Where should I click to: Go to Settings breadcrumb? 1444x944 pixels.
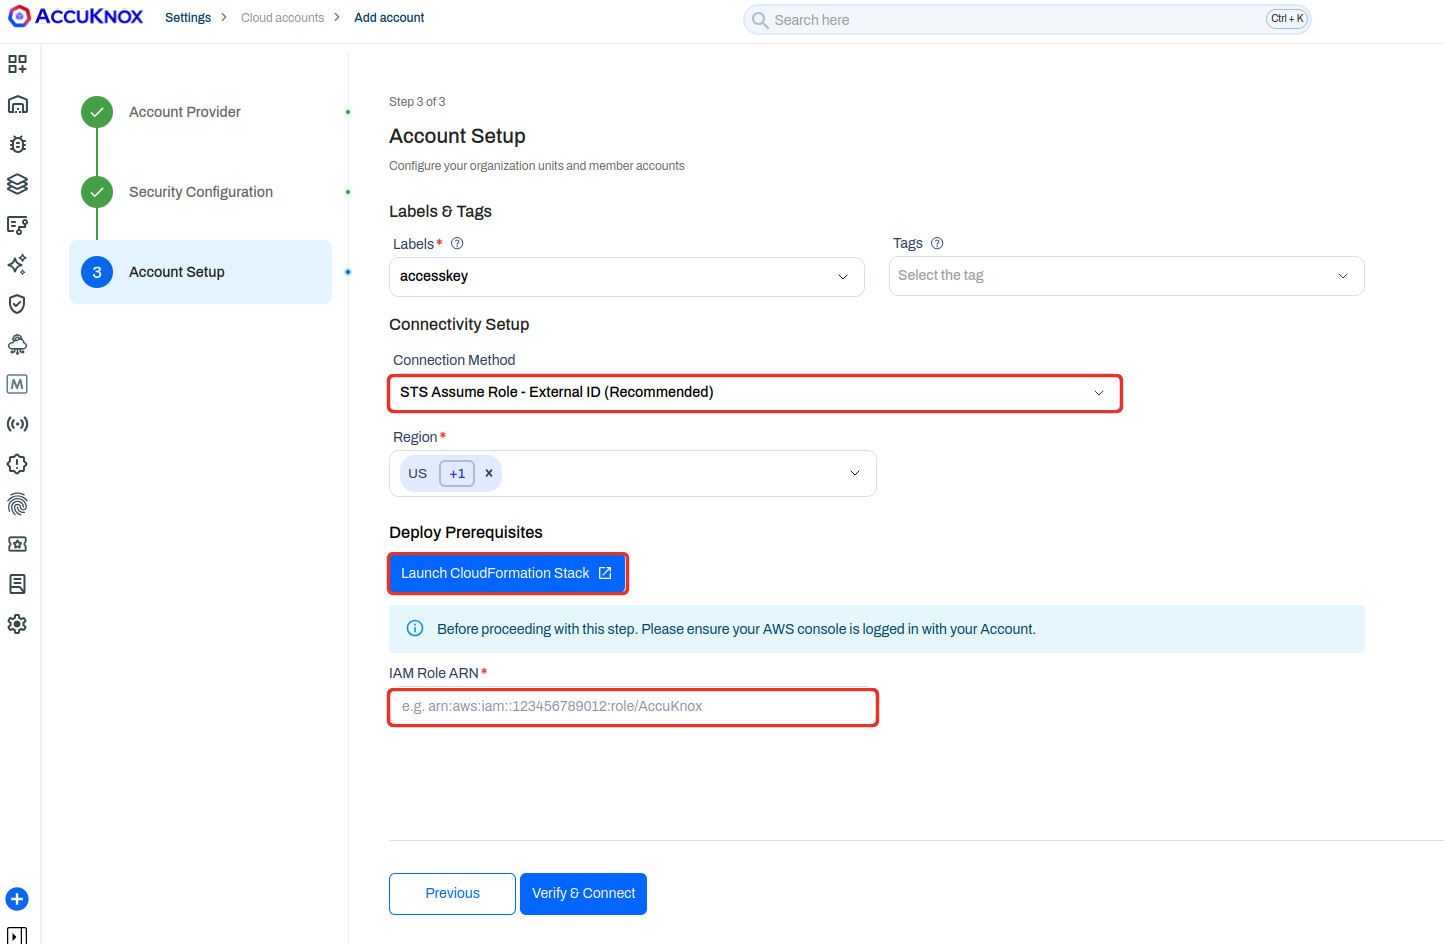pyautogui.click(x=188, y=18)
